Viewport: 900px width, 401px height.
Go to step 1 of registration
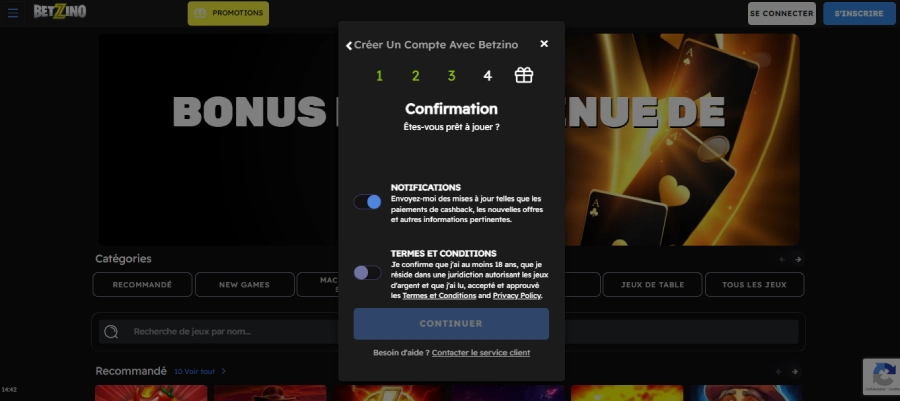pyautogui.click(x=379, y=76)
